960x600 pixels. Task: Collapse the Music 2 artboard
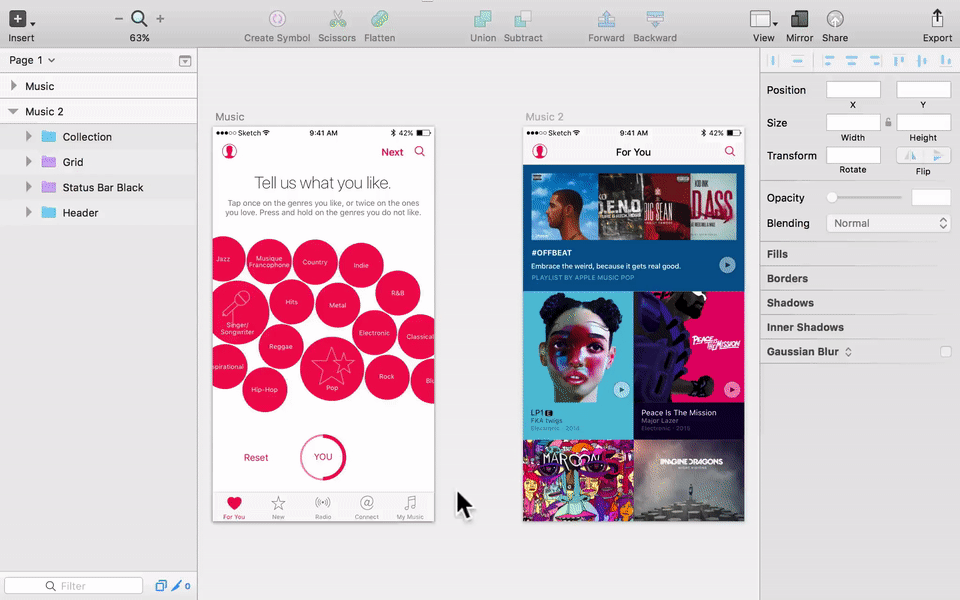pos(13,111)
